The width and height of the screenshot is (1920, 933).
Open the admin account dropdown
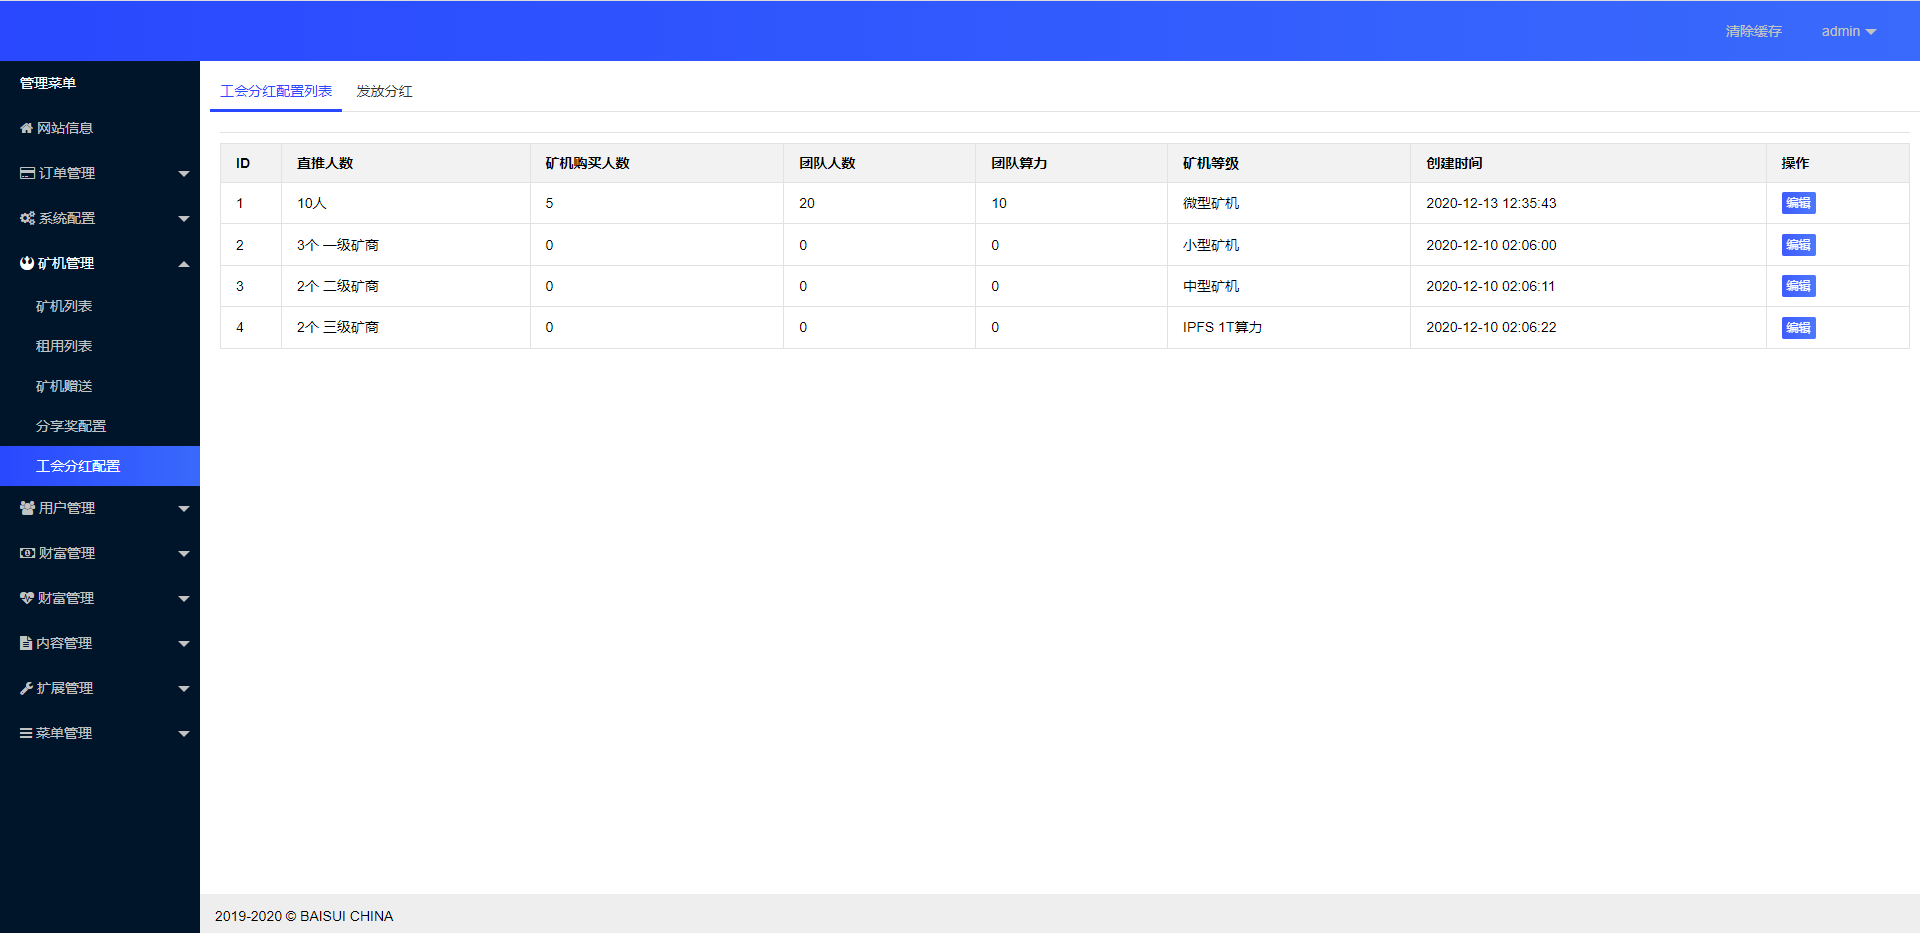1847,30
